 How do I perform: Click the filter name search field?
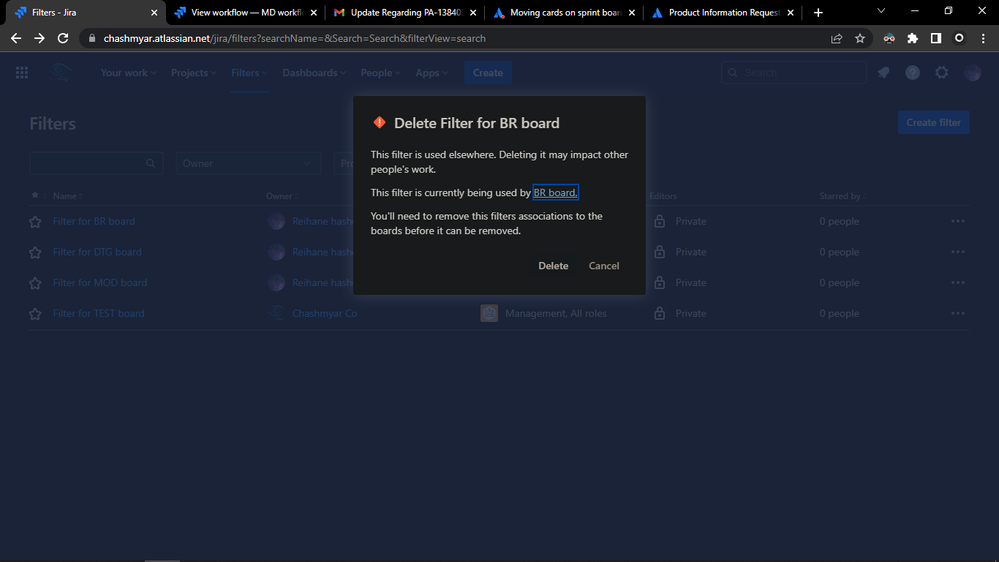[x=96, y=163]
